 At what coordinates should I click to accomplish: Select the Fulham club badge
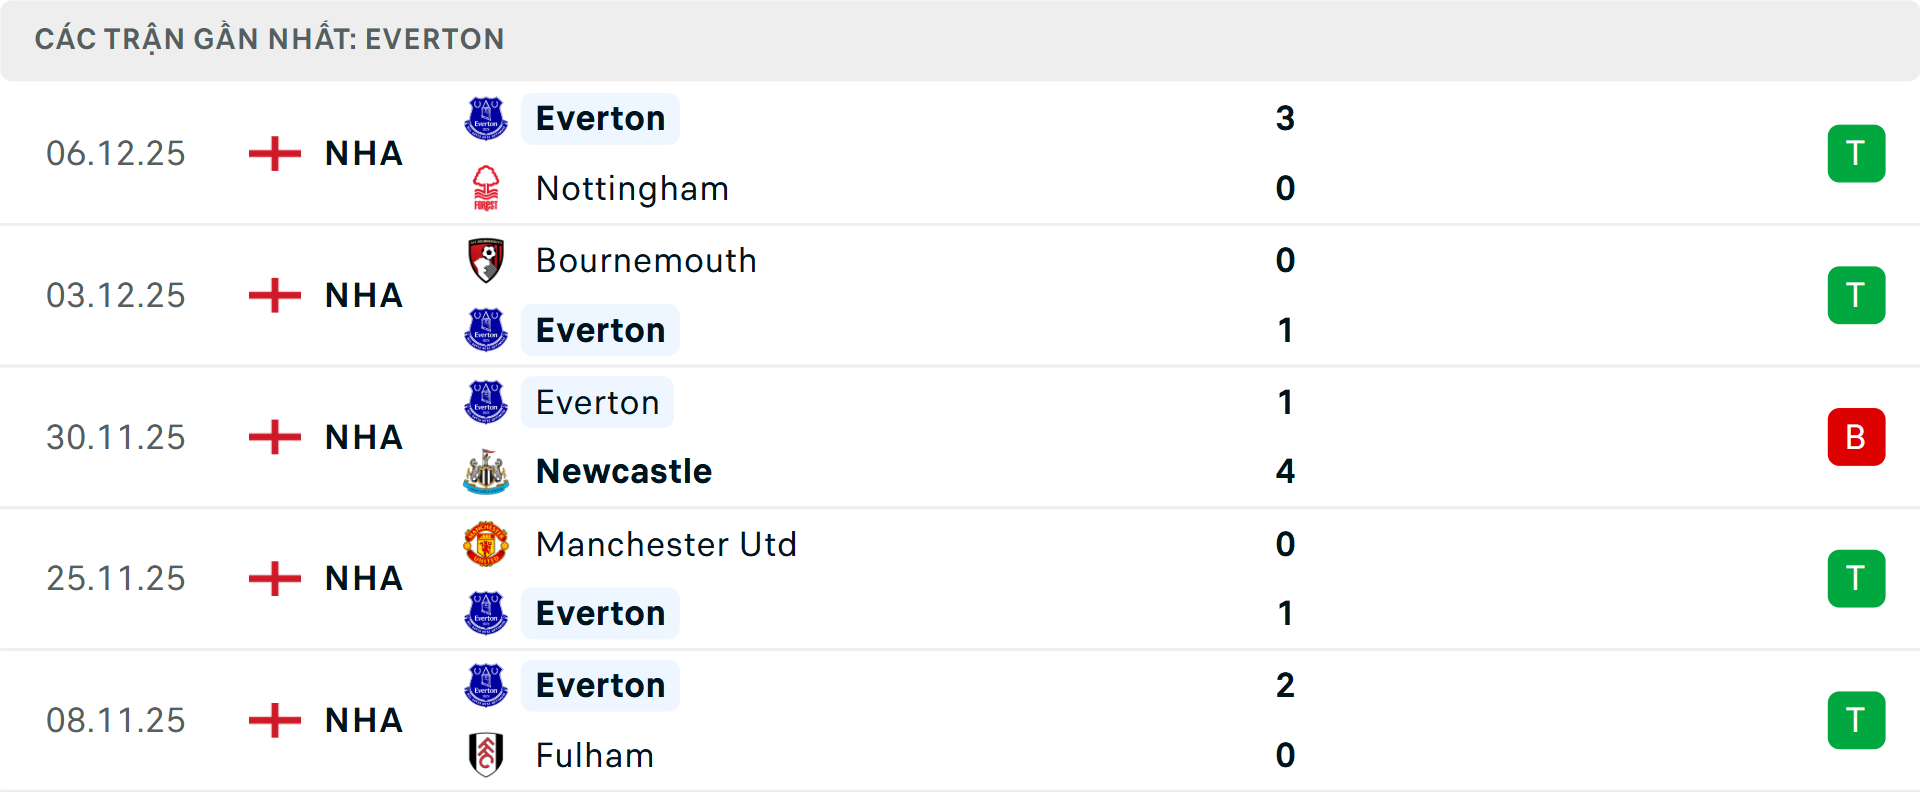point(487,756)
